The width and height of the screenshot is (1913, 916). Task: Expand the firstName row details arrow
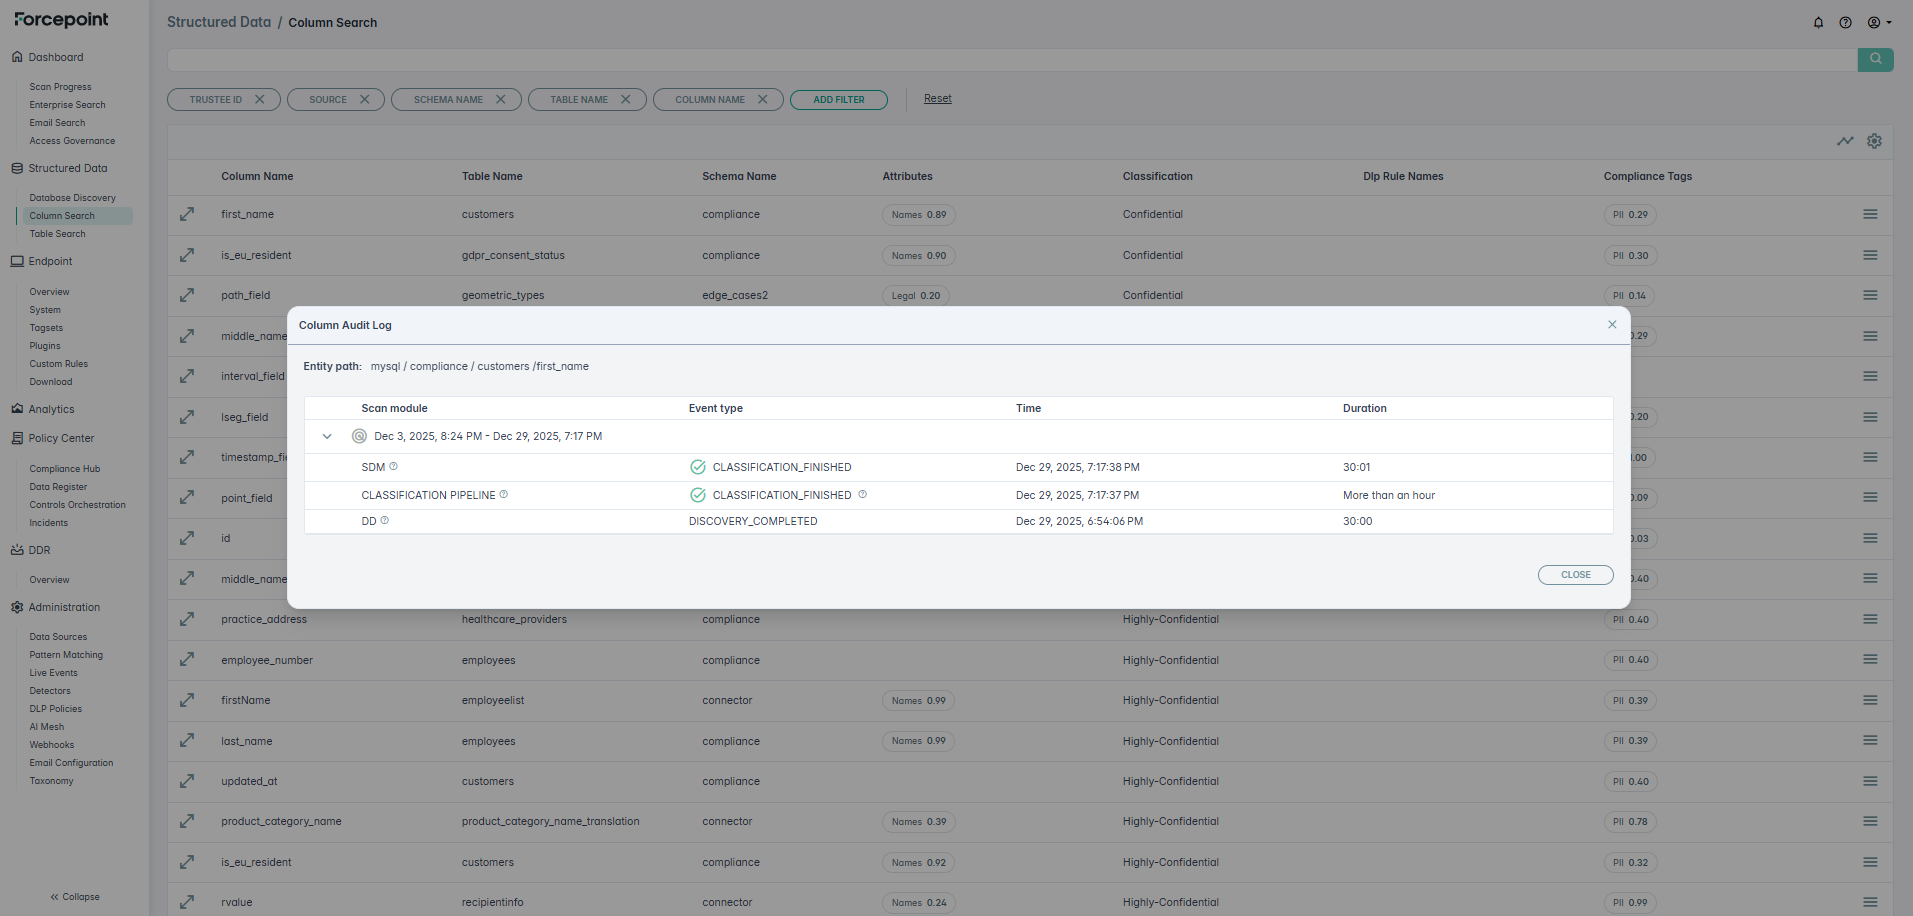[187, 700]
